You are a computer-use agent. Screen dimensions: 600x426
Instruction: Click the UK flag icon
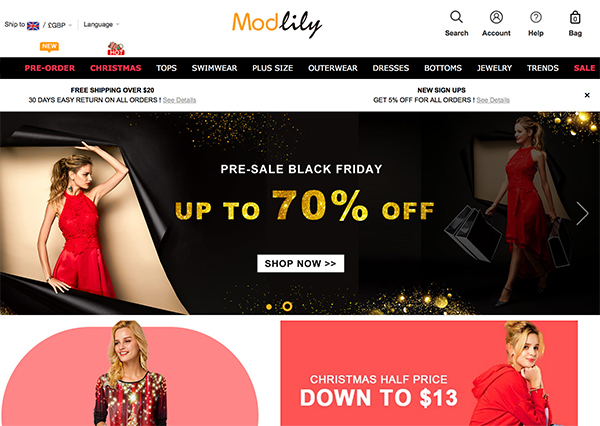tap(33, 26)
